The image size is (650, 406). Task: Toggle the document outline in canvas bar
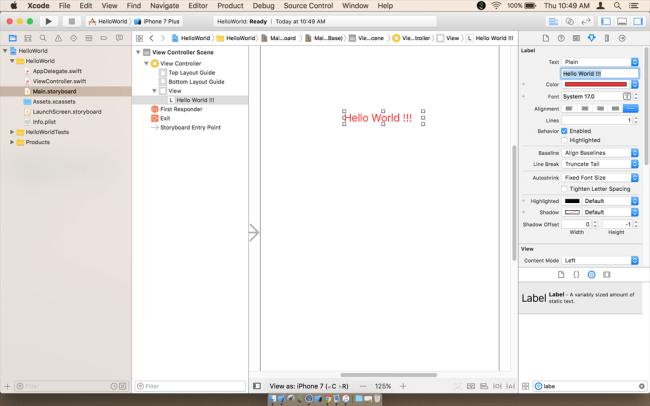[257, 386]
